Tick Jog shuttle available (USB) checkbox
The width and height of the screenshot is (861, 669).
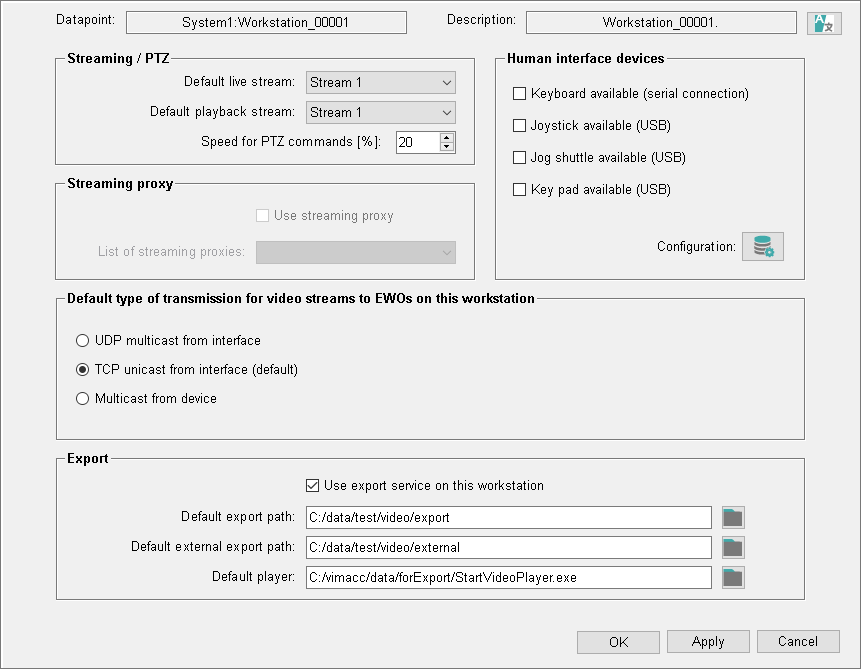pyautogui.click(x=519, y=158)
